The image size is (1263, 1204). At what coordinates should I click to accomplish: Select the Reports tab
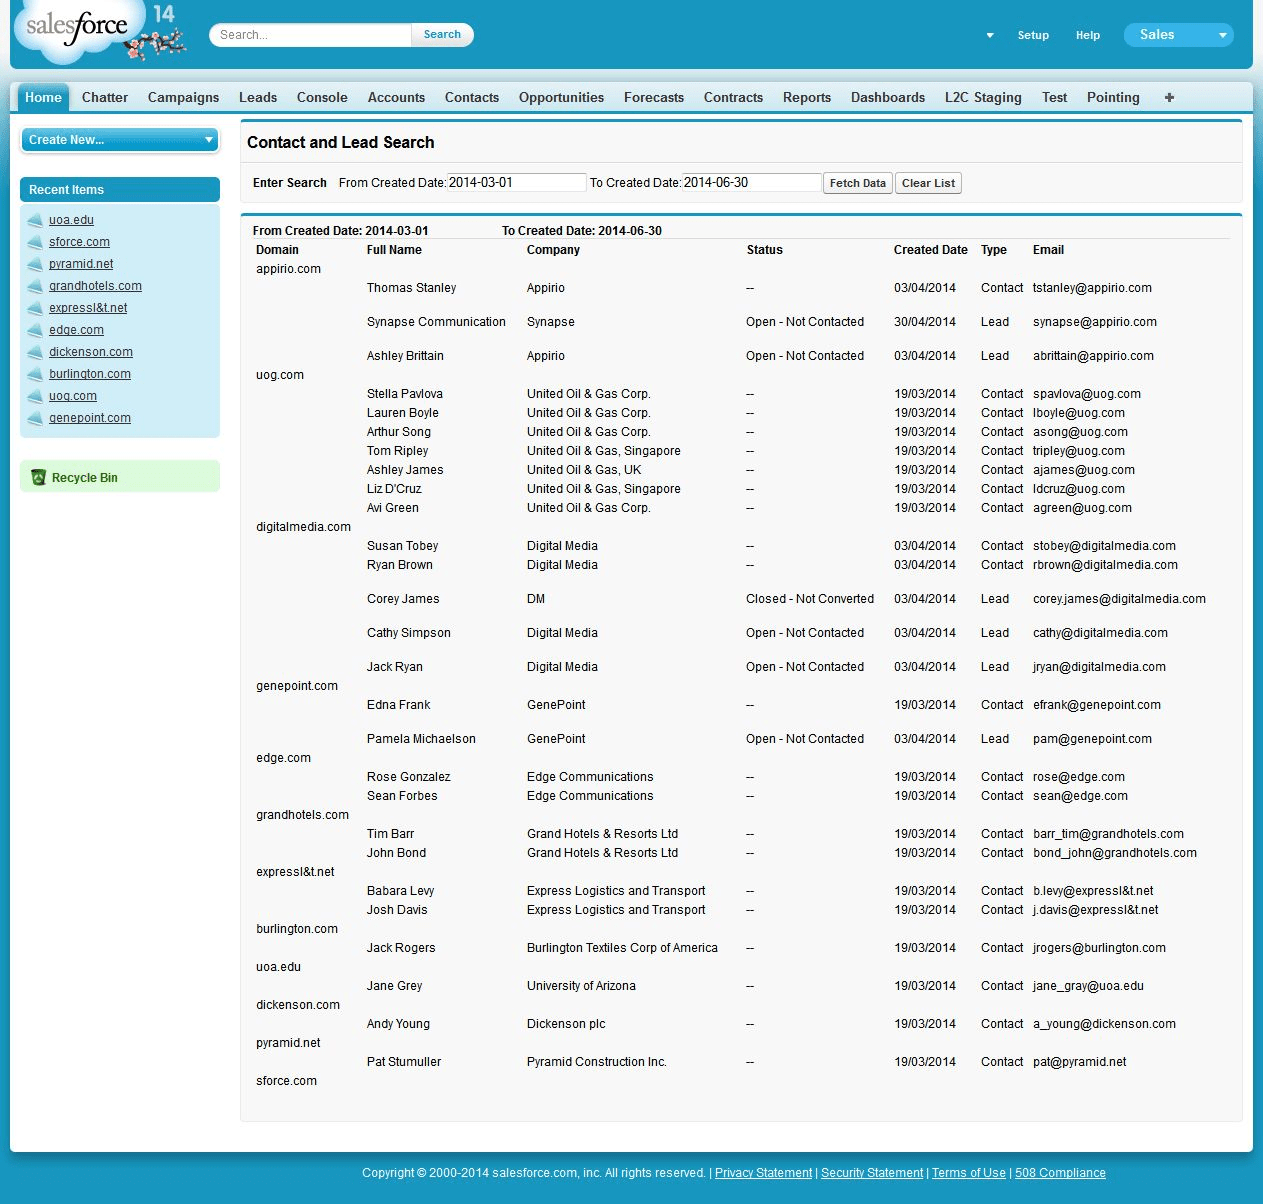coord(807,97)
